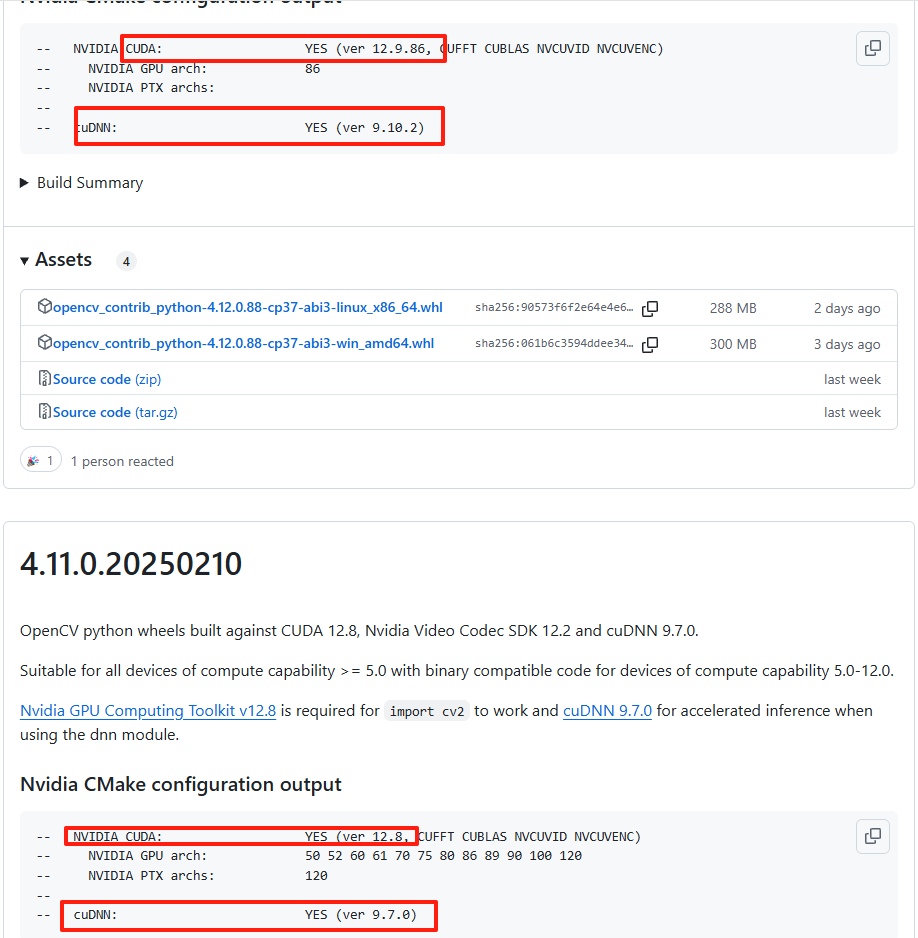Collapse the Assets section

pyautogui.click(x=56, y=260)
